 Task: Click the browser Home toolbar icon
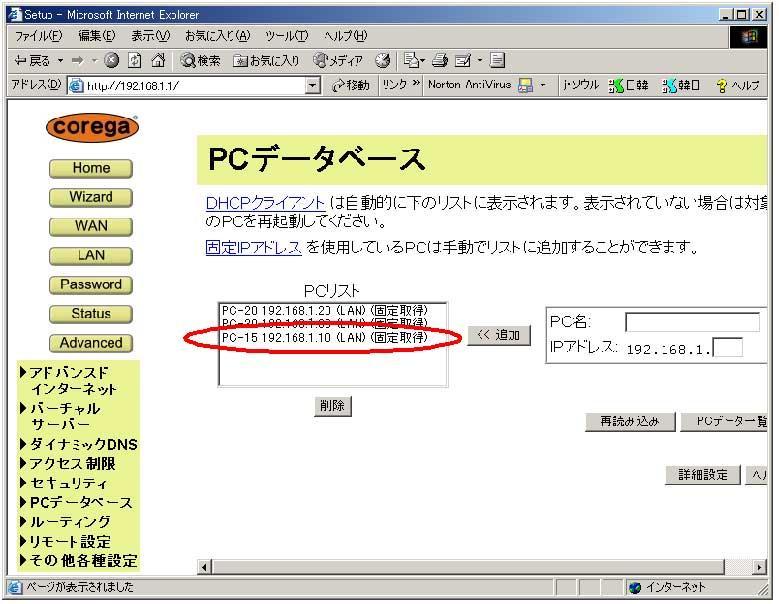coord(157,61)
